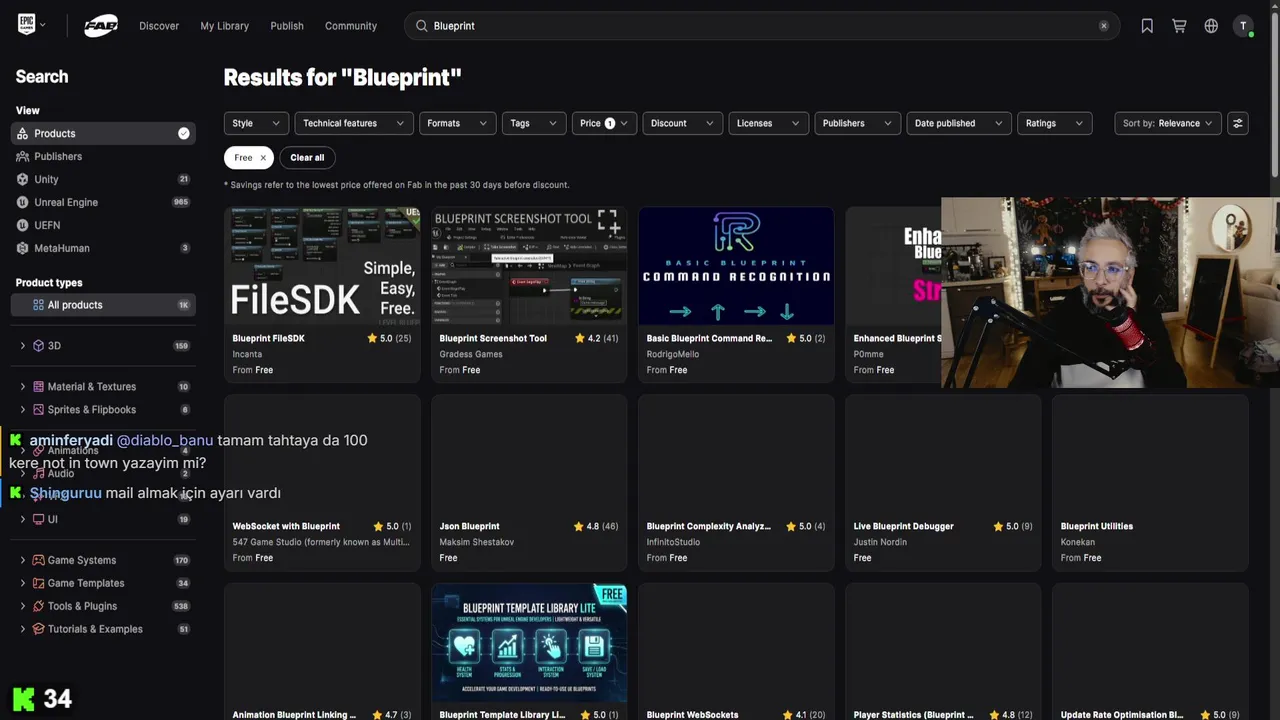
Task: Click the Sprites & Flipbooks category icon
Action: click(x=38, y=410)
